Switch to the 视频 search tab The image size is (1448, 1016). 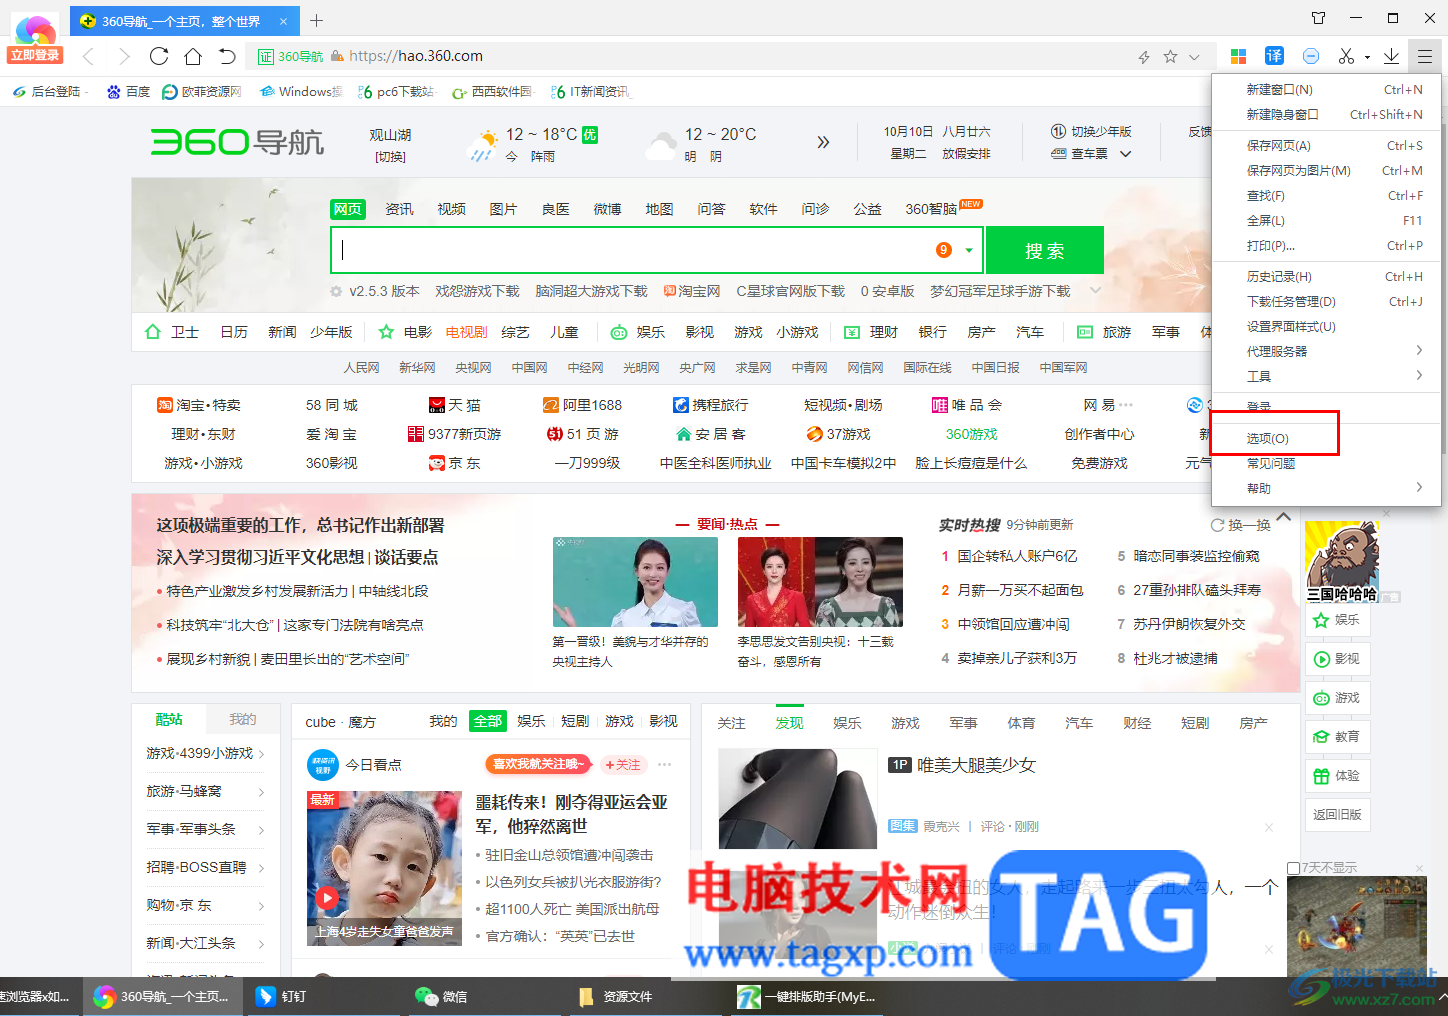(451, 209)
